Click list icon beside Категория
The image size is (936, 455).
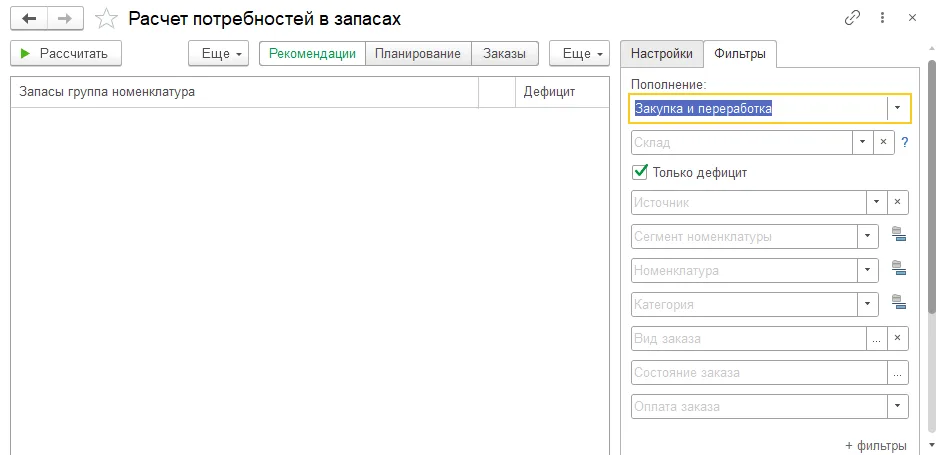(x=899, y=302)
